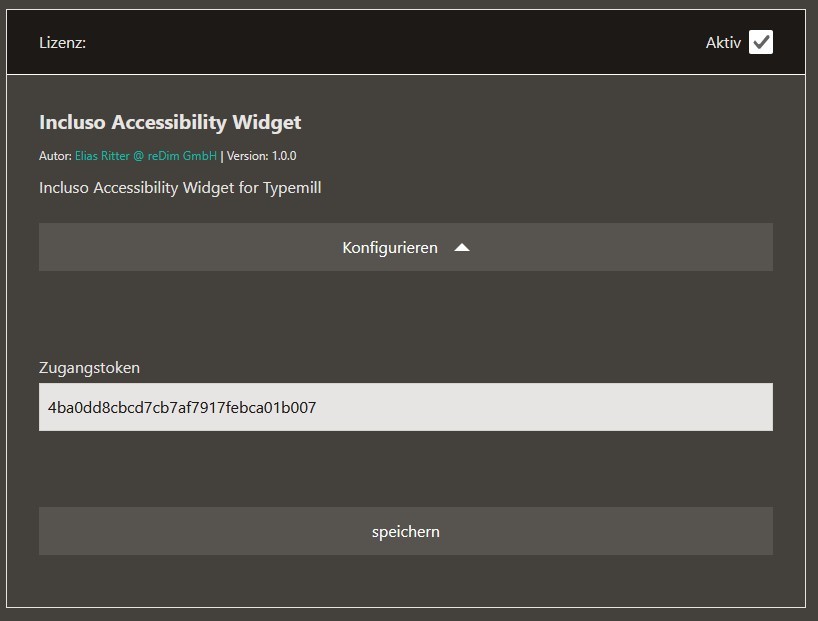The width and height of the screenshot is (818, 621).
Task: Collapse section using the upward triangle icon
Action: [x=462, y=247]
